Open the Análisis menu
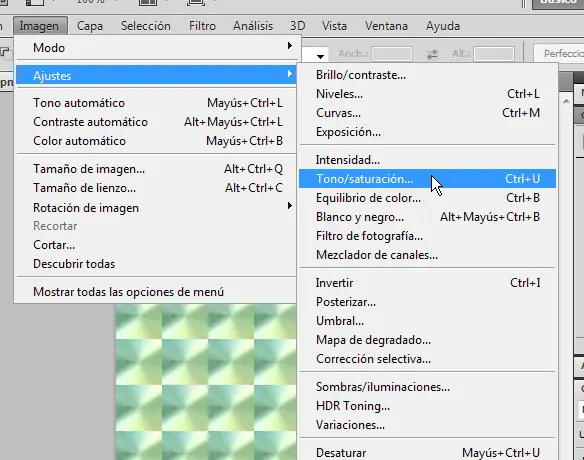Screen dimensions: 584x460 (253, 26)
